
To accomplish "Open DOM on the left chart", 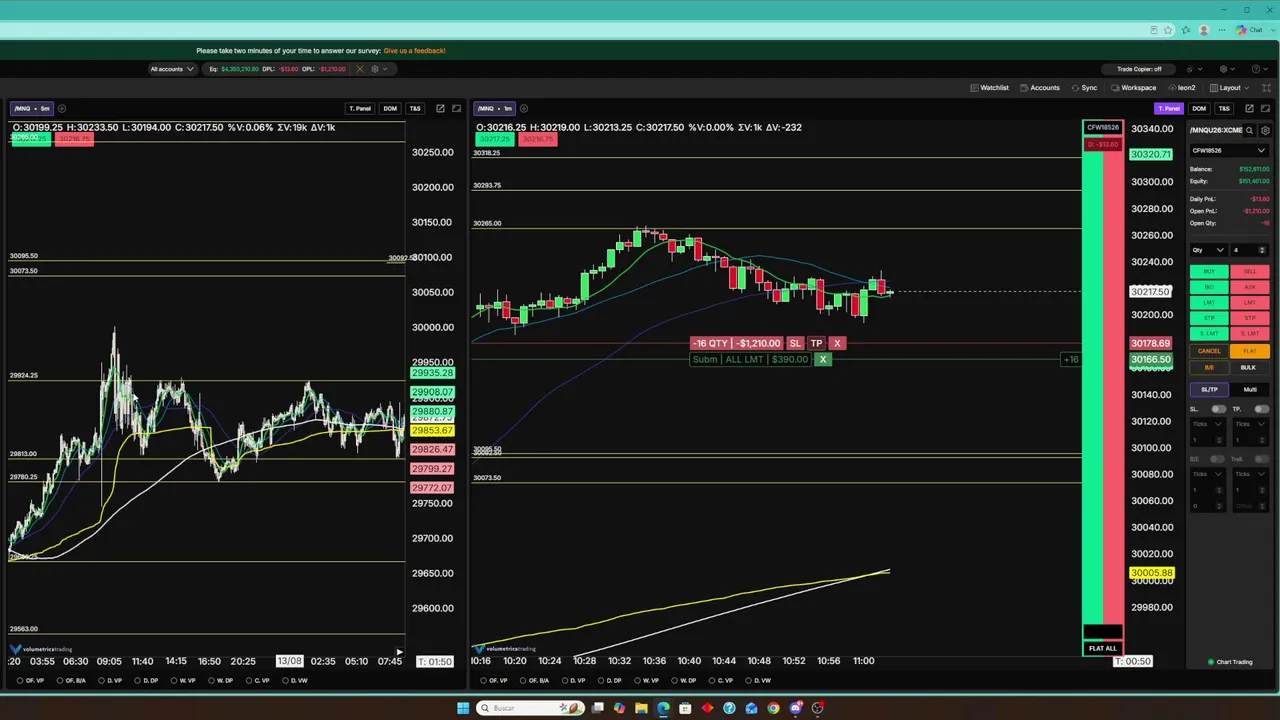I will pyautogui.click(x=390, y=108).
